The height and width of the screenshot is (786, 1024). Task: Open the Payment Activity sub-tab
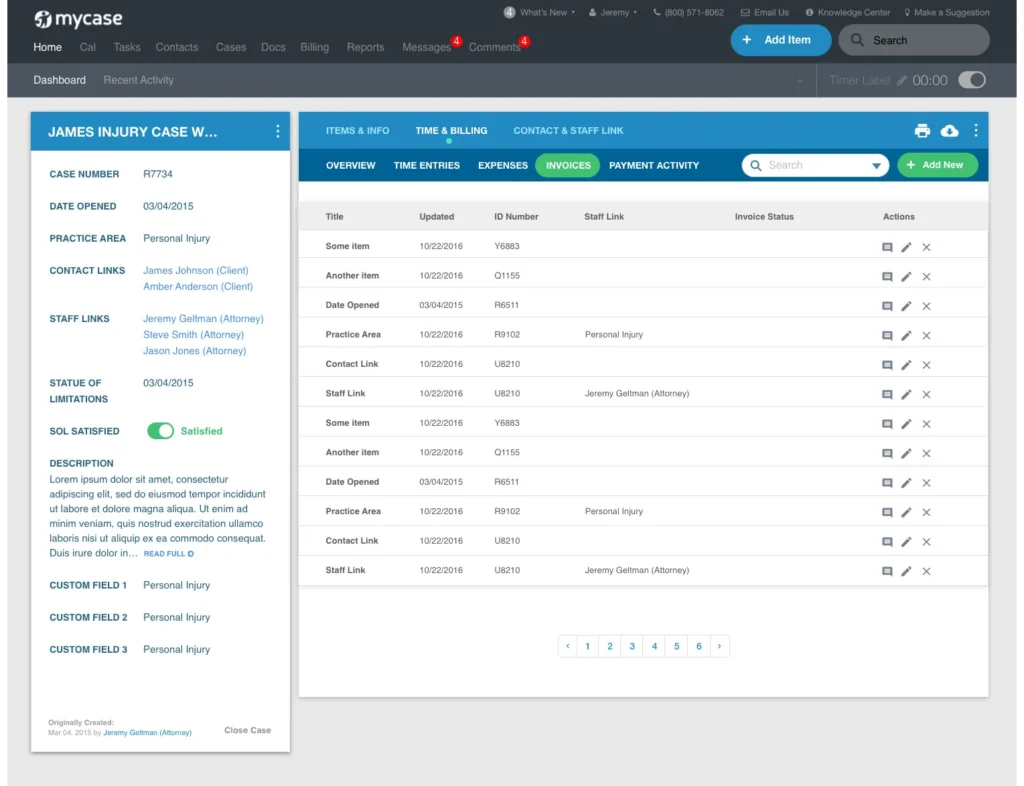[x=654, y=166]
